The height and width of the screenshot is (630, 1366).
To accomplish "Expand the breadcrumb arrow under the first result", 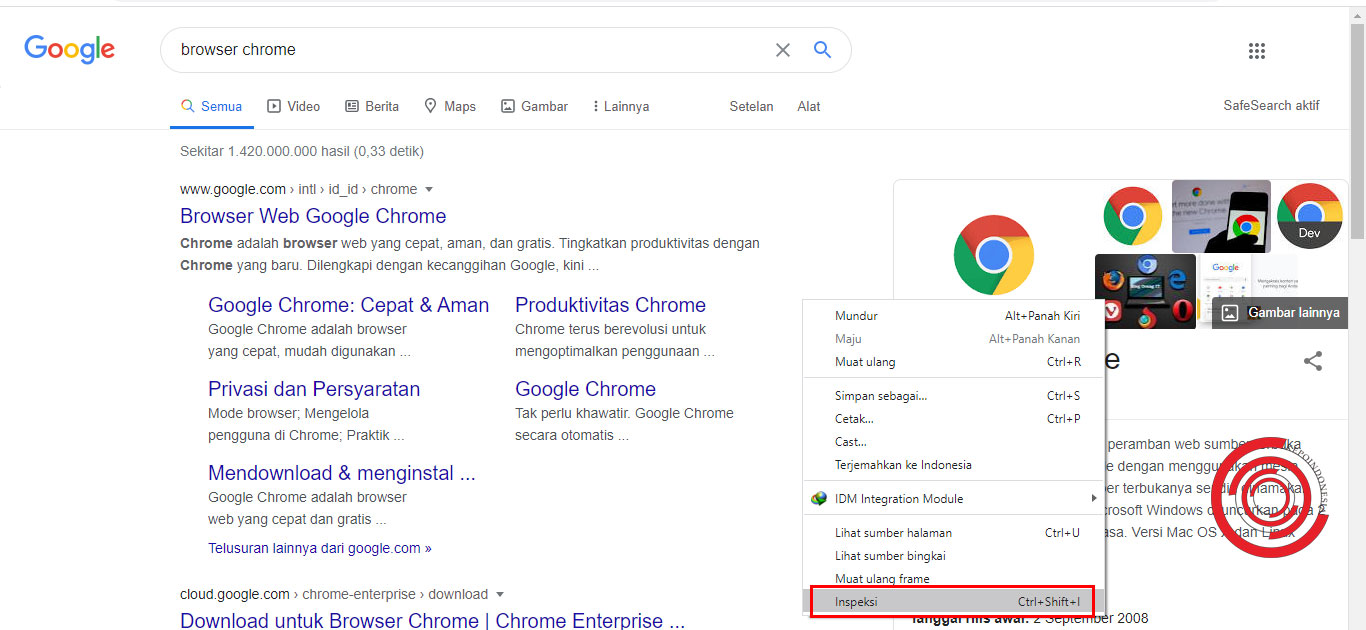I will (x=429, y=189).
